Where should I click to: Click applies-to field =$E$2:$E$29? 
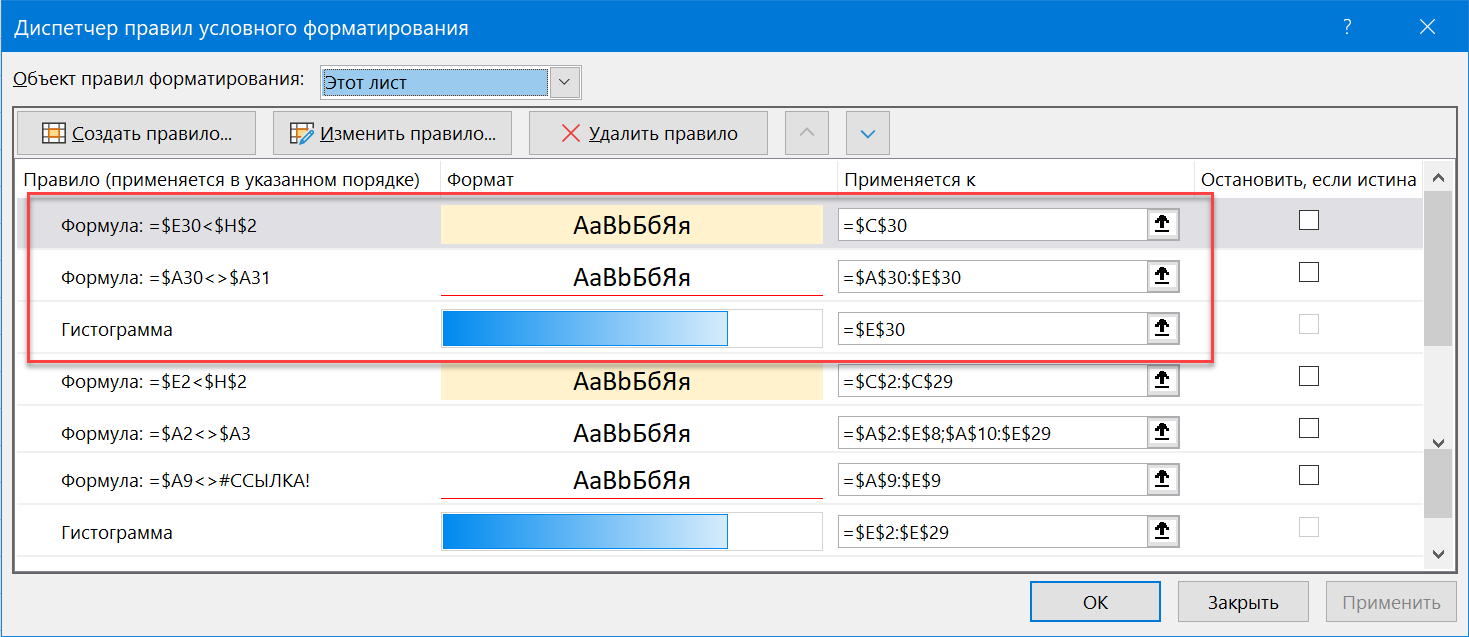(992, 532)
